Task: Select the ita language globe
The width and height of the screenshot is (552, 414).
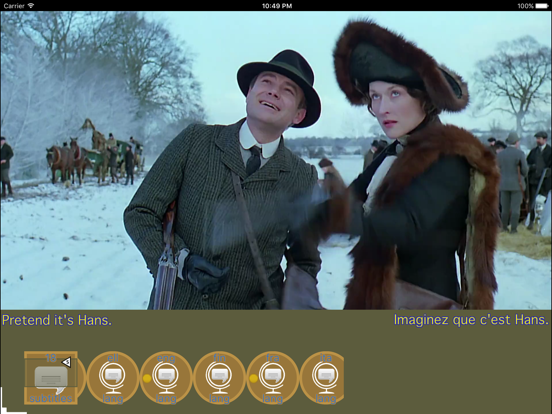Action: (x=322, y=378)
